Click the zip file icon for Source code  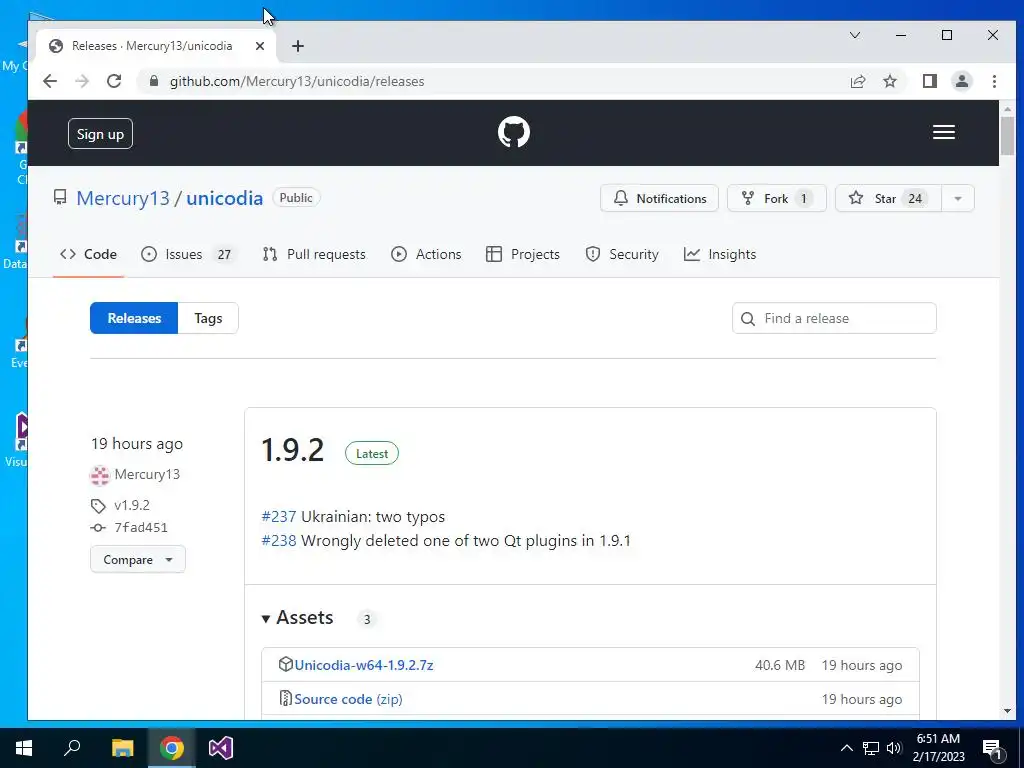285,698
